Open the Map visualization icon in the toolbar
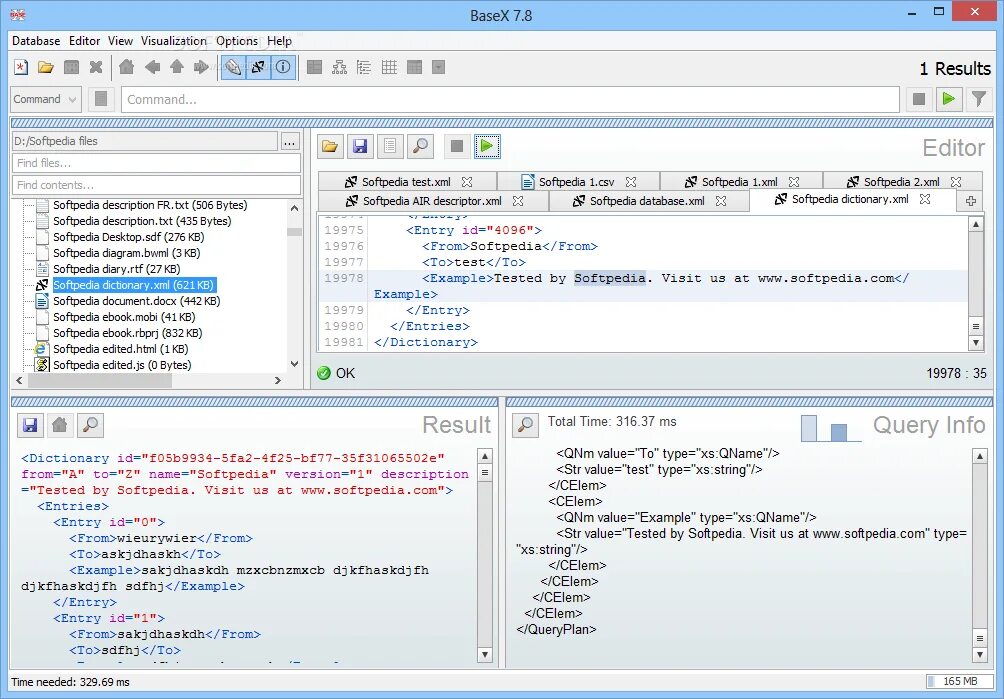Image resolution: width=1004 pixels, height=699 pixels. [315, 67]
